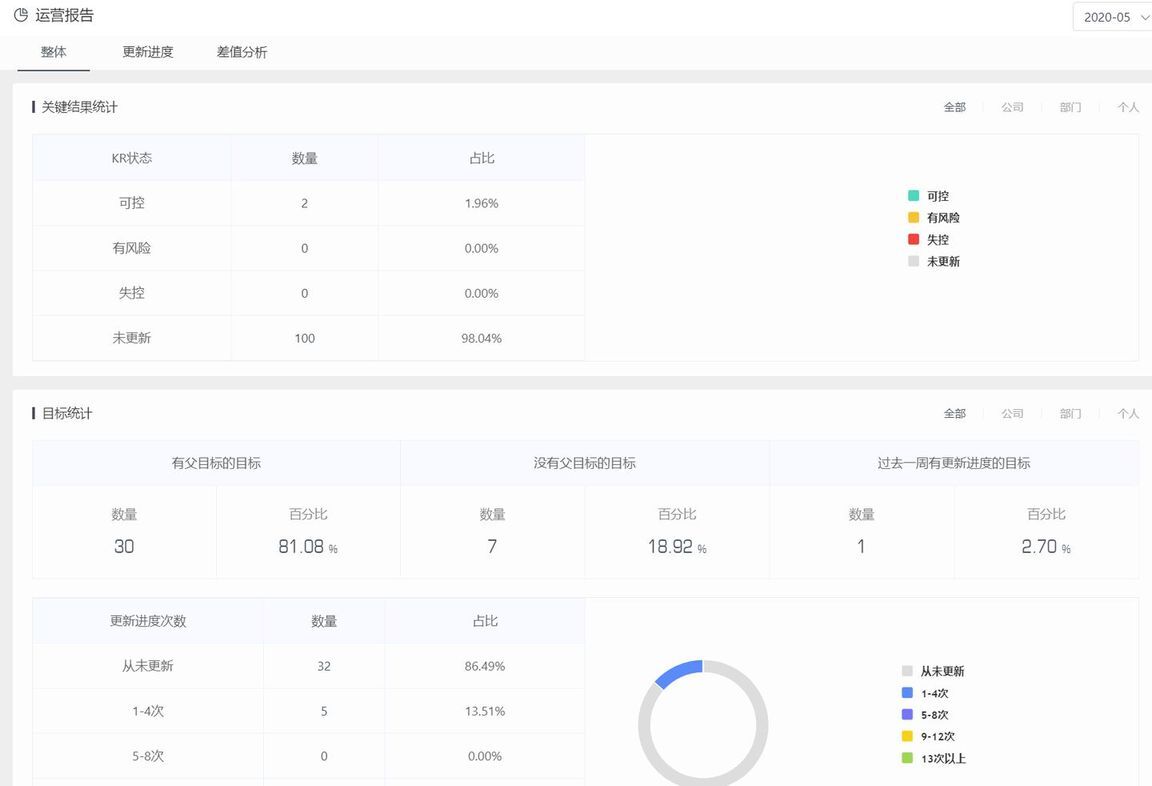Image resolution: width=1152 pixels, height=786 pixels.
Task: Click the 占比 header in the KR table
Action: click(481, 158)
